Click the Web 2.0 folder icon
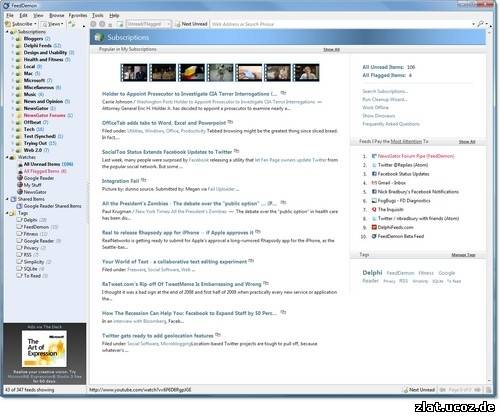Image resolution: width=500 pixels, height=417 pixels. [19, 150]
